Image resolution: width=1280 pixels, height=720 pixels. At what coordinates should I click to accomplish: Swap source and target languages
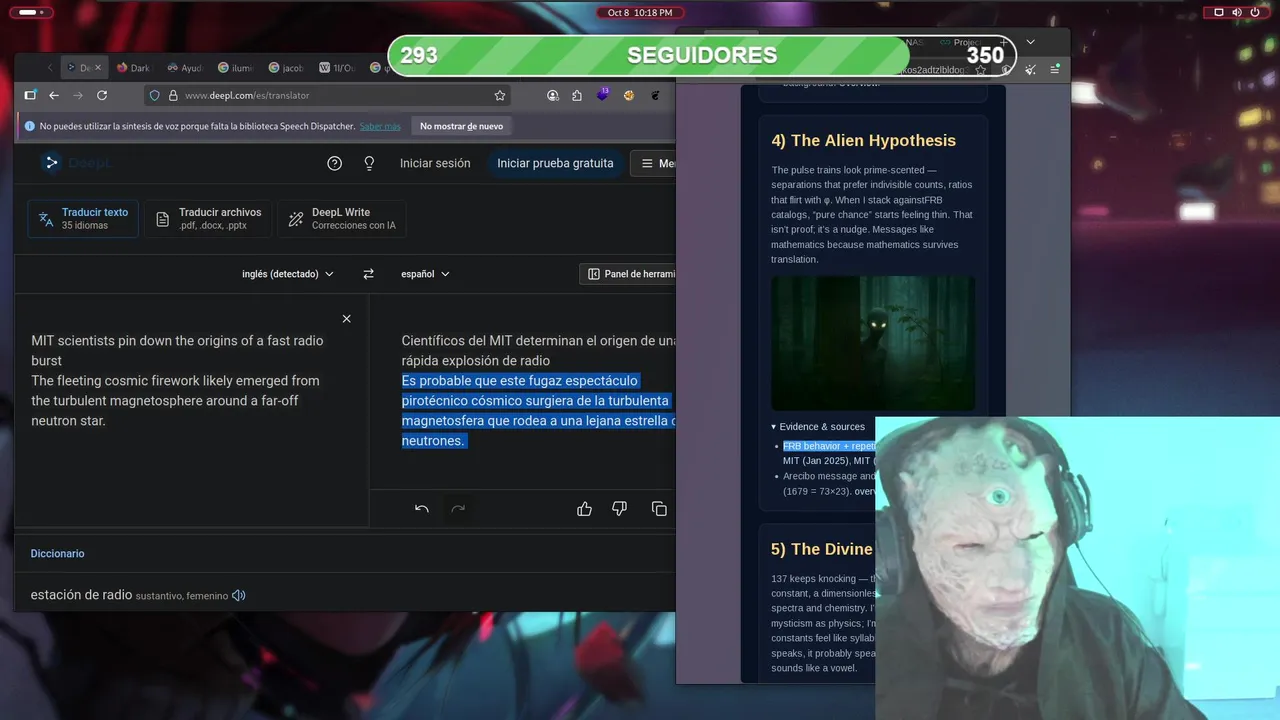pyautogui.click(x=368, y=274)
